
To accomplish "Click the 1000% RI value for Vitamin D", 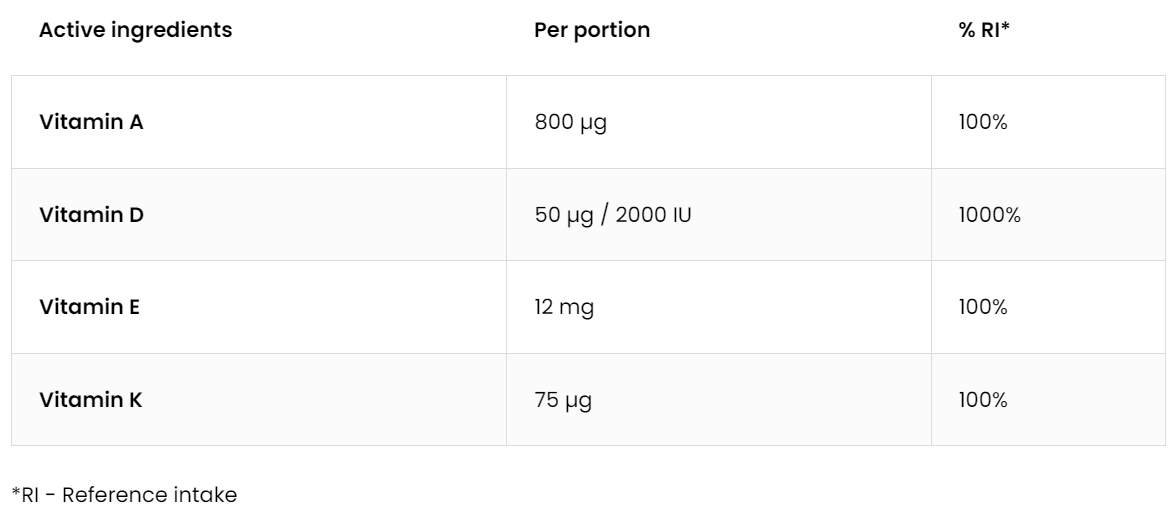I will [x=988, y=214].
